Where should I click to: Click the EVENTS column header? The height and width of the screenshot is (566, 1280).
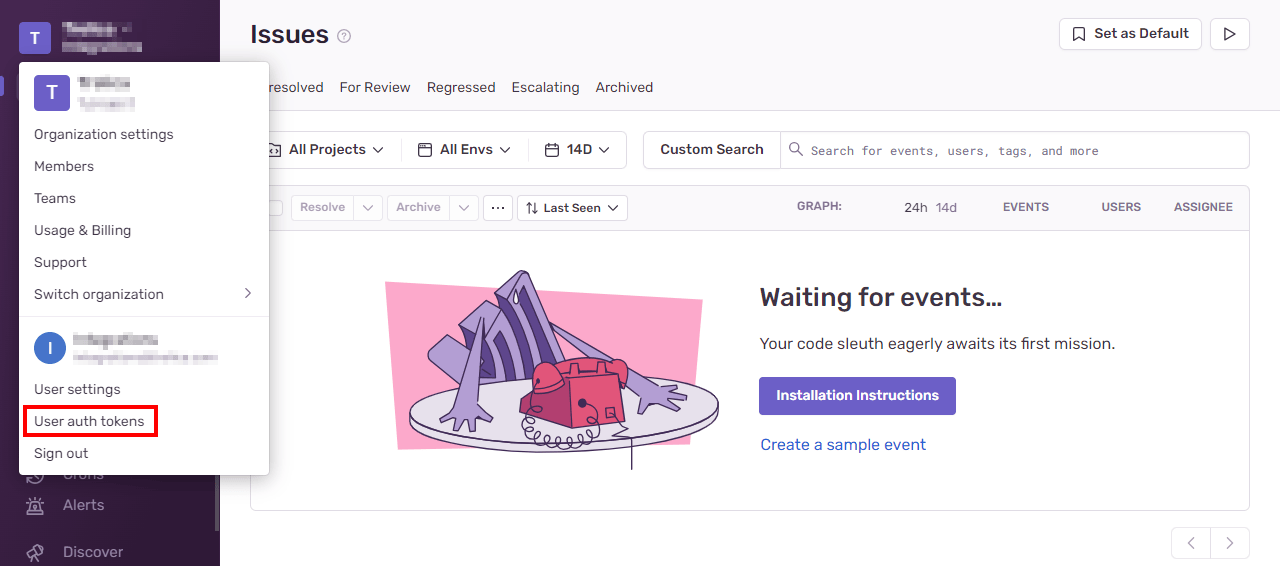[1026, 207]
